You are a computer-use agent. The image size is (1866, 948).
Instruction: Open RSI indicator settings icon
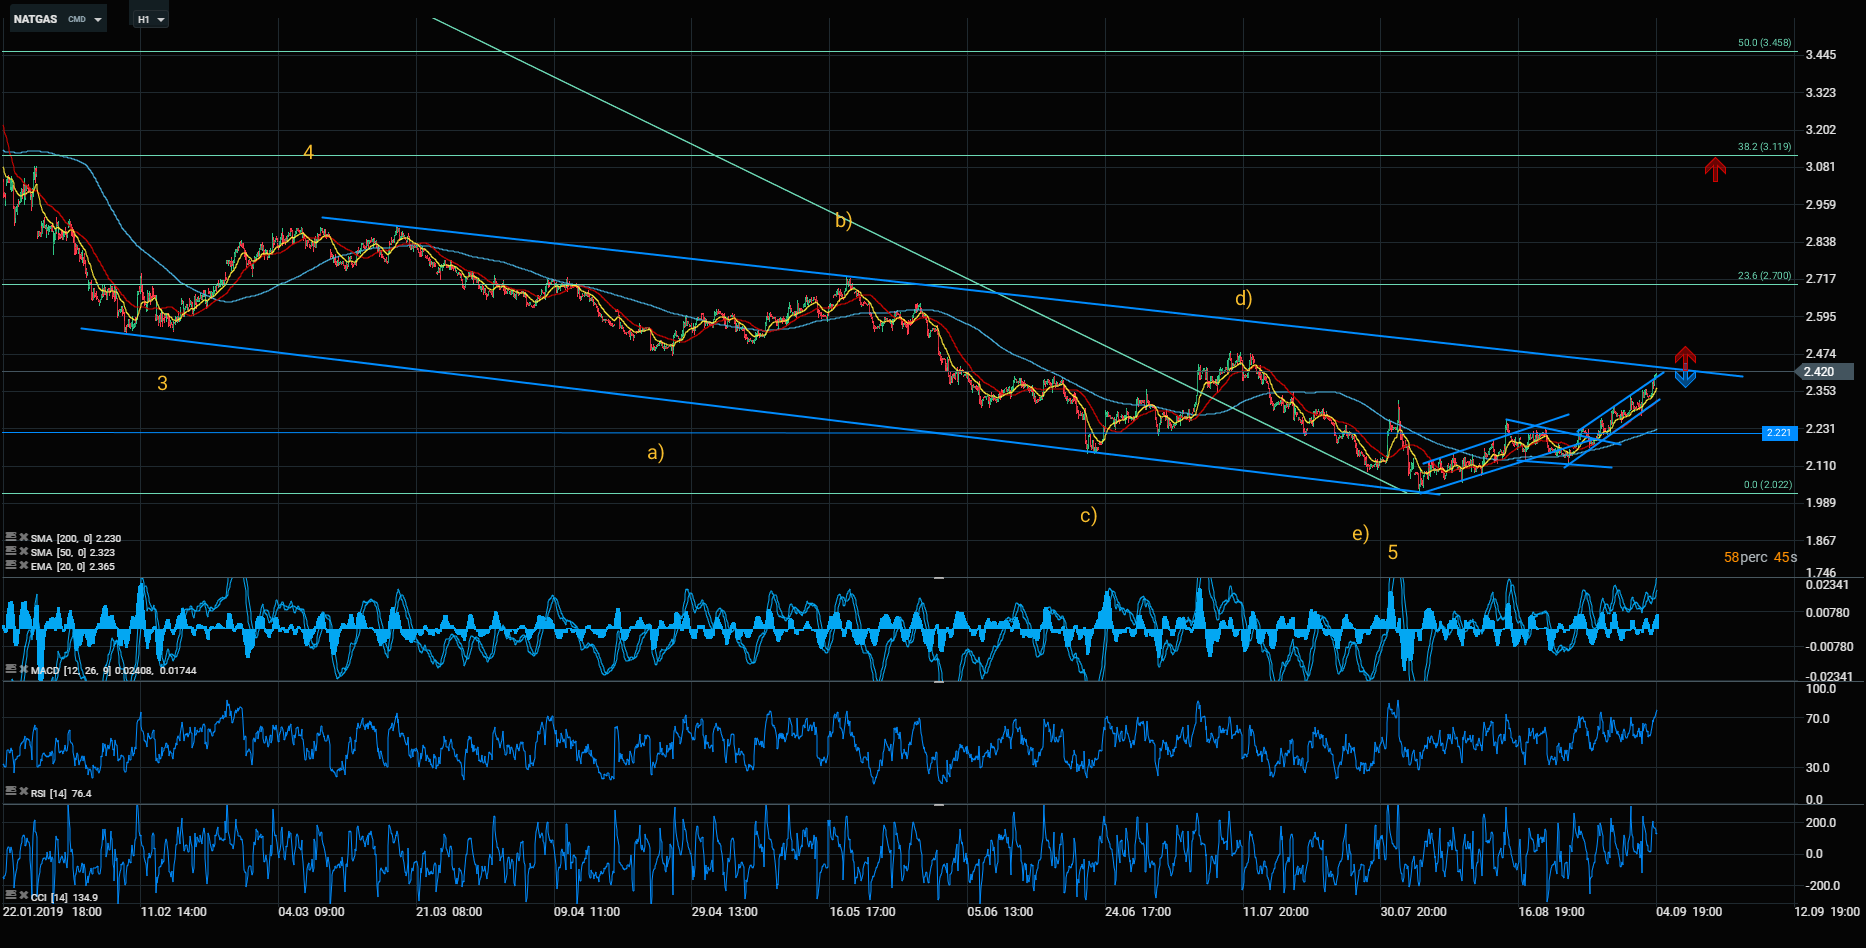pos(10,792)
